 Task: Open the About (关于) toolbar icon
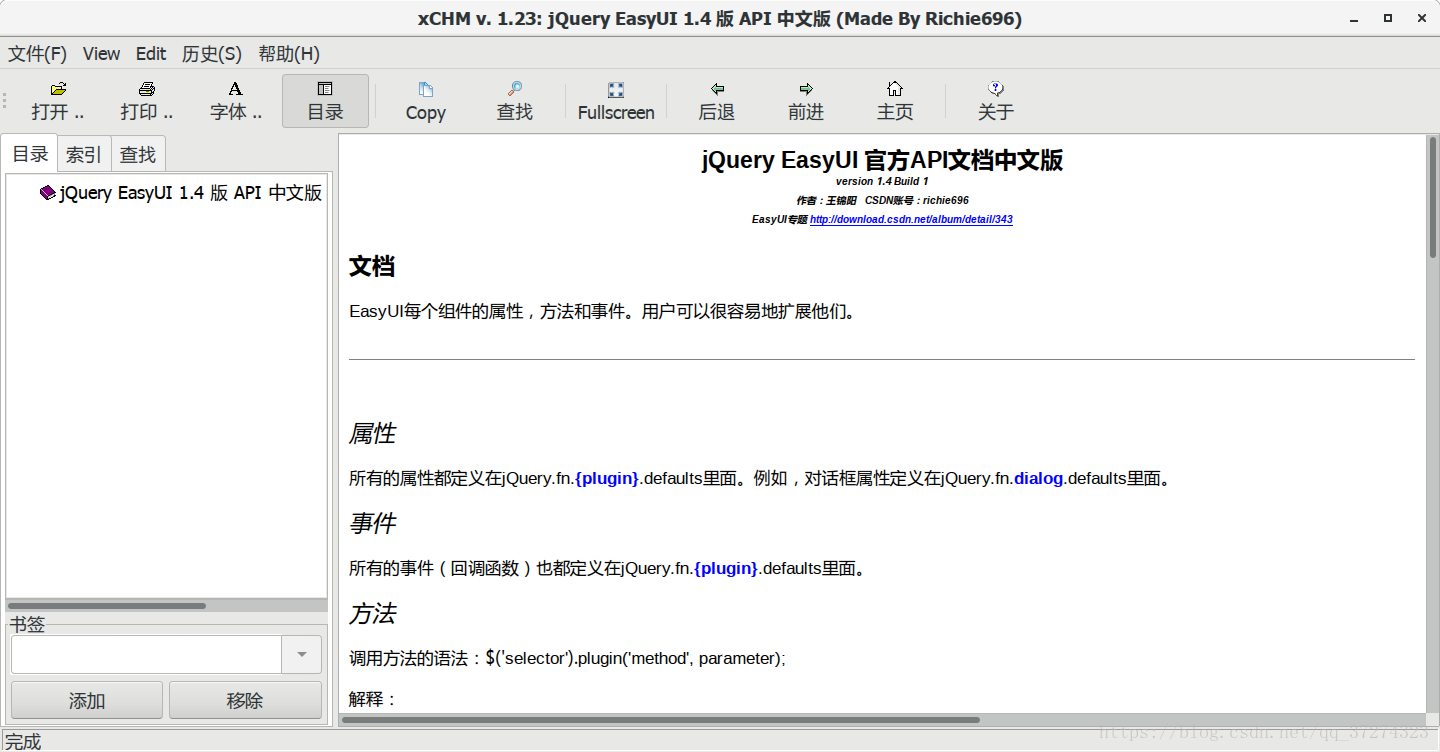995,90
